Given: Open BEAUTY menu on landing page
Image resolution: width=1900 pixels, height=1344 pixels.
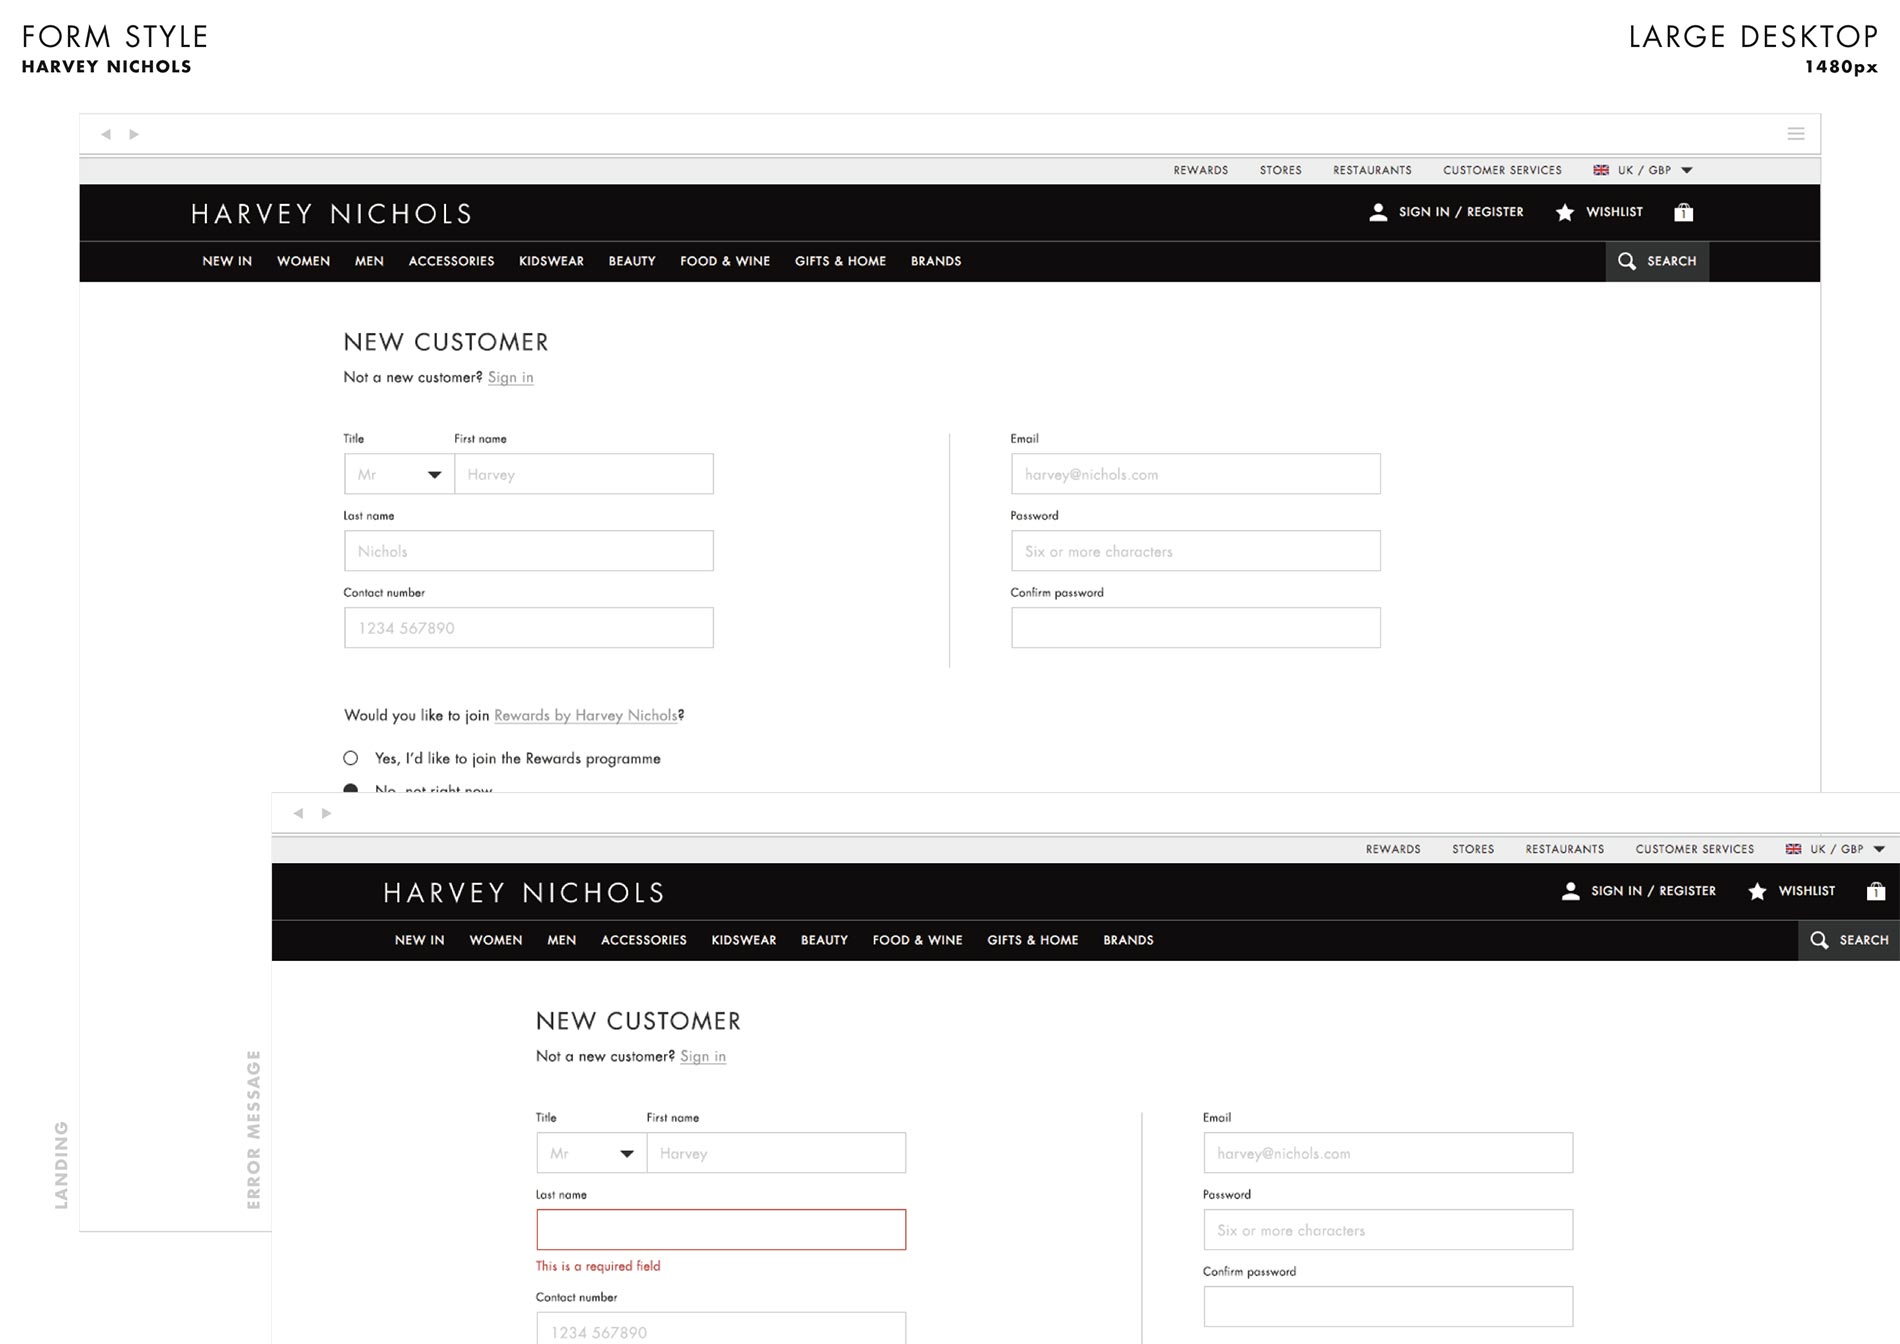Looking at the screenshot, I should 632,261.
